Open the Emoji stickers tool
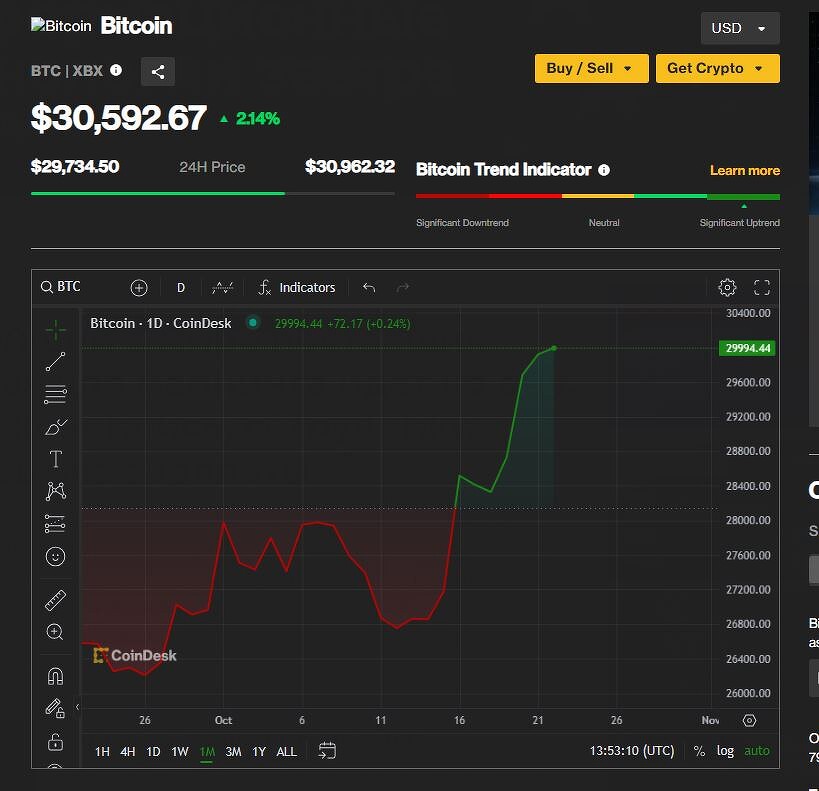Viewport: 819px width, 791px height. click(x=55, y=557)
